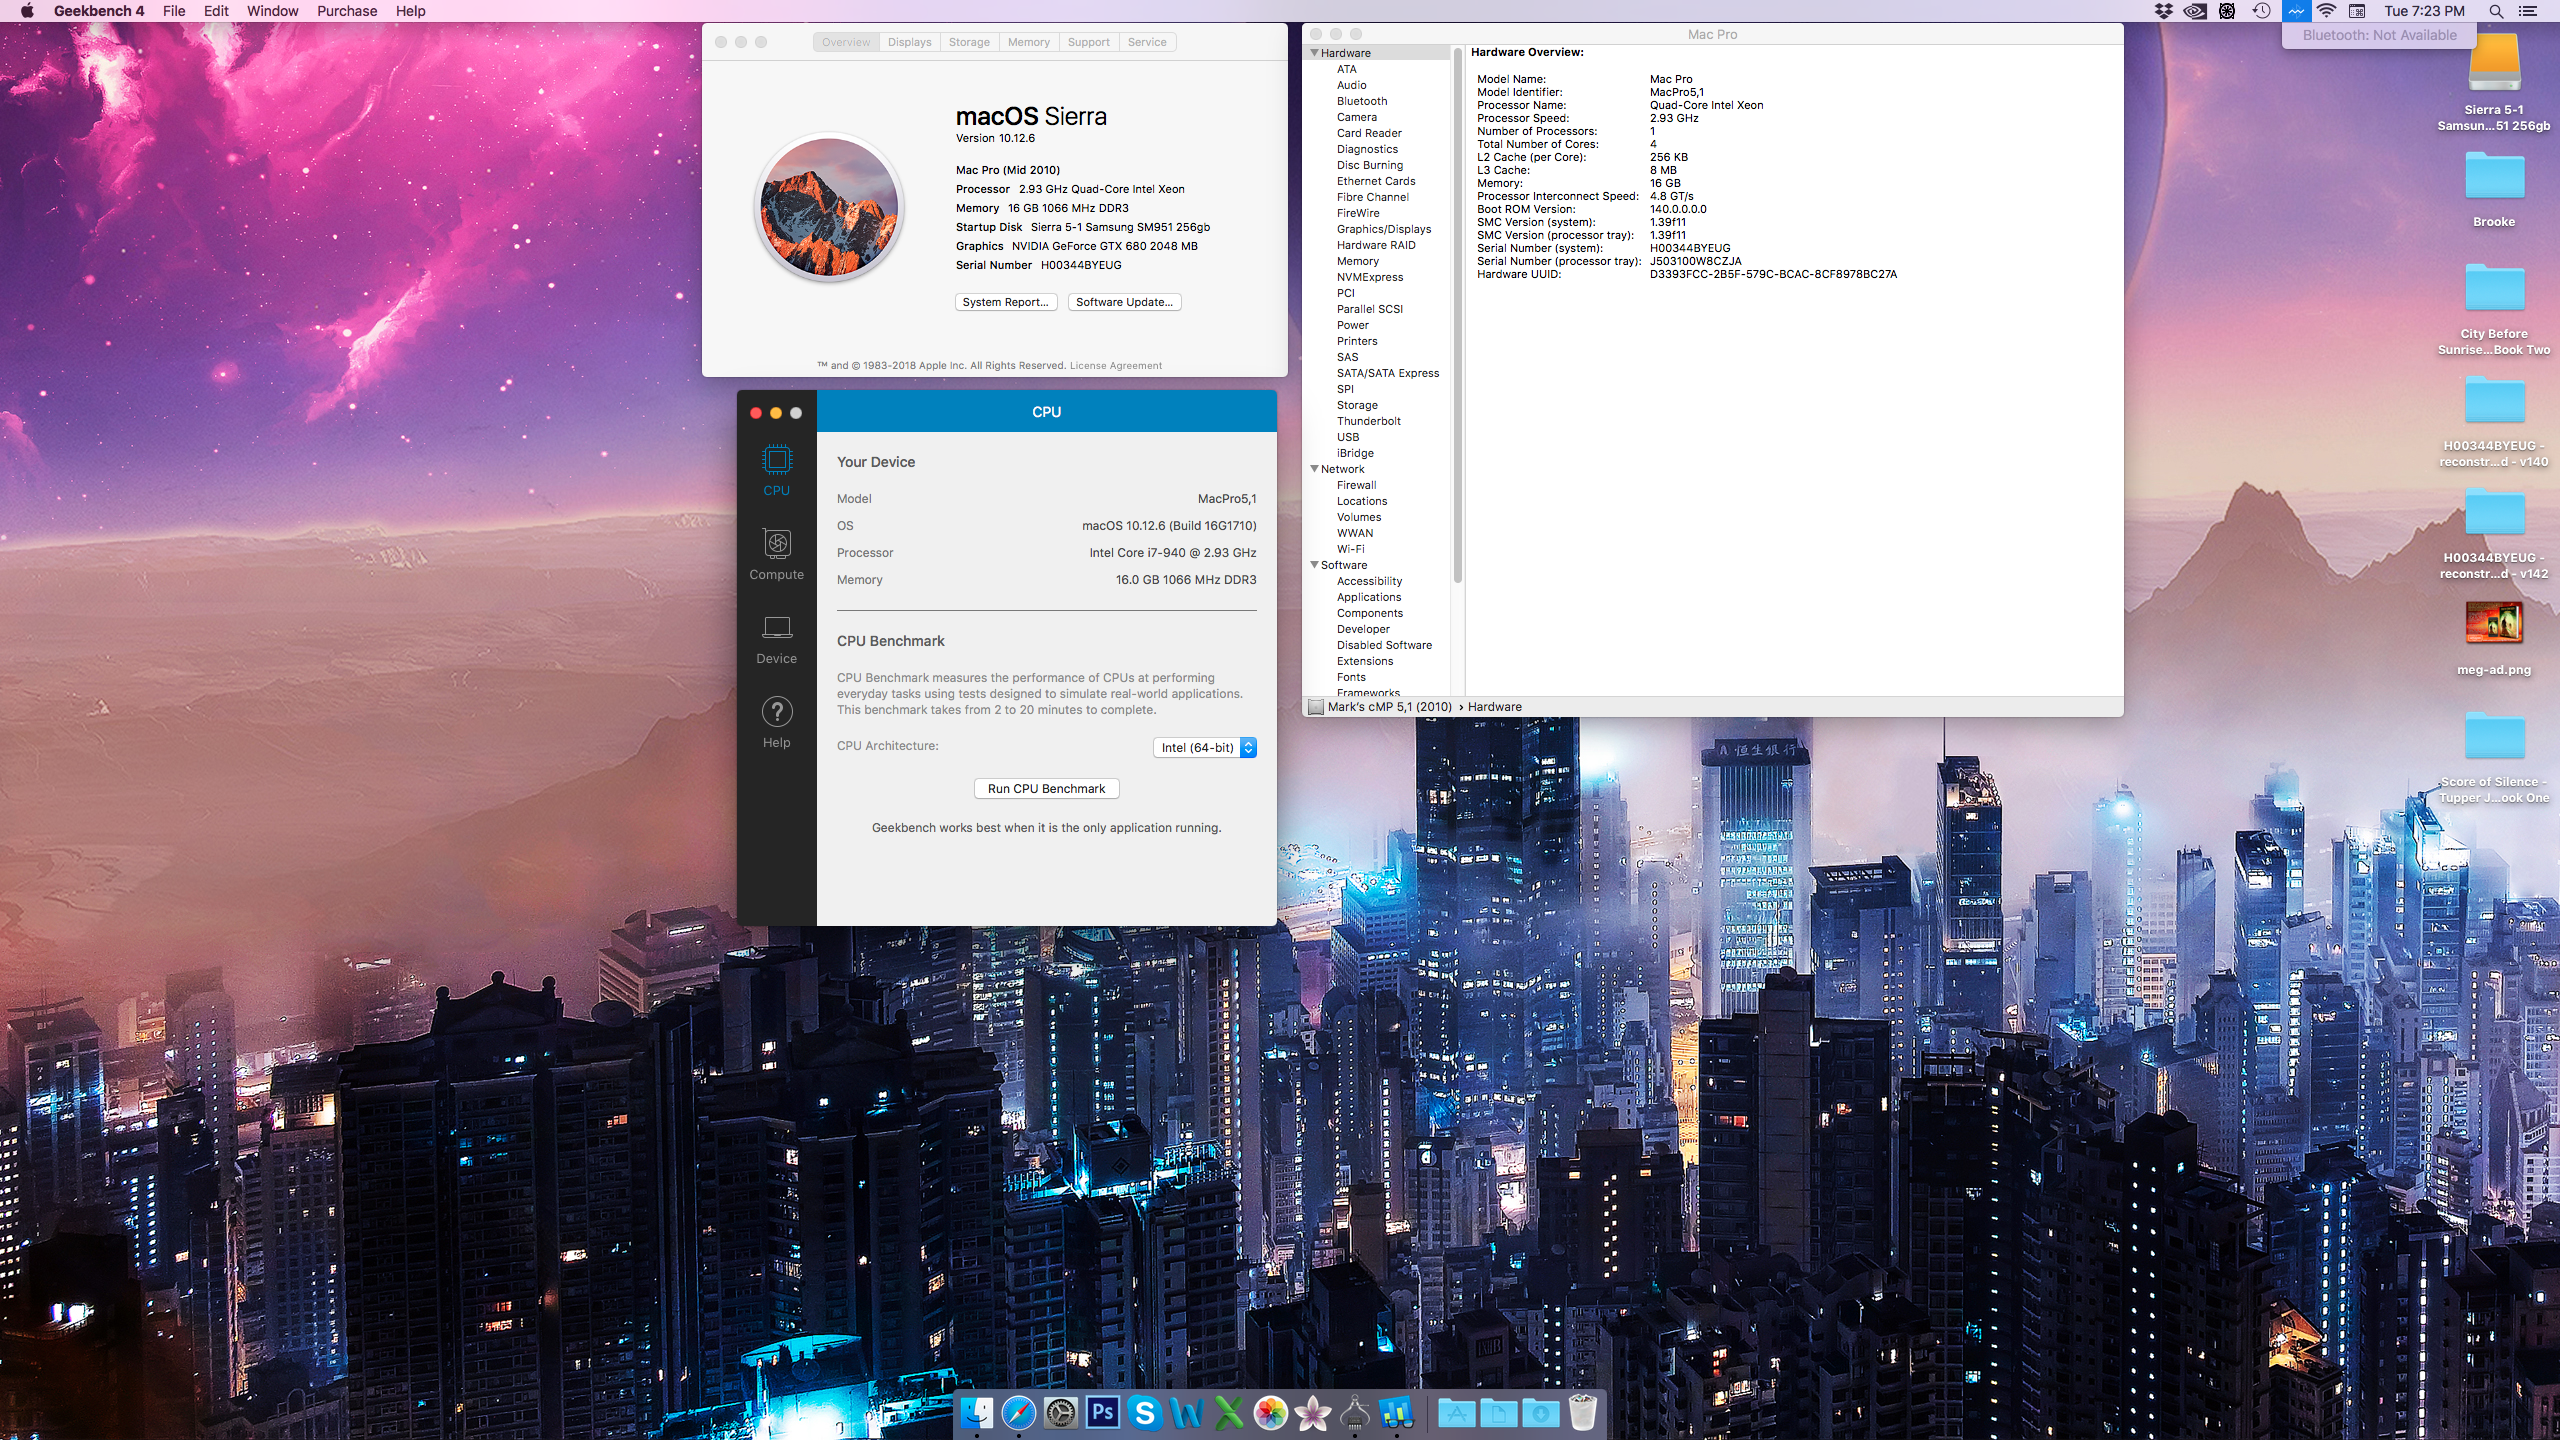This screenshot has width=2560, height=1440.
Task: Collapse the Software section in System Report
Action: [1314, 565]
